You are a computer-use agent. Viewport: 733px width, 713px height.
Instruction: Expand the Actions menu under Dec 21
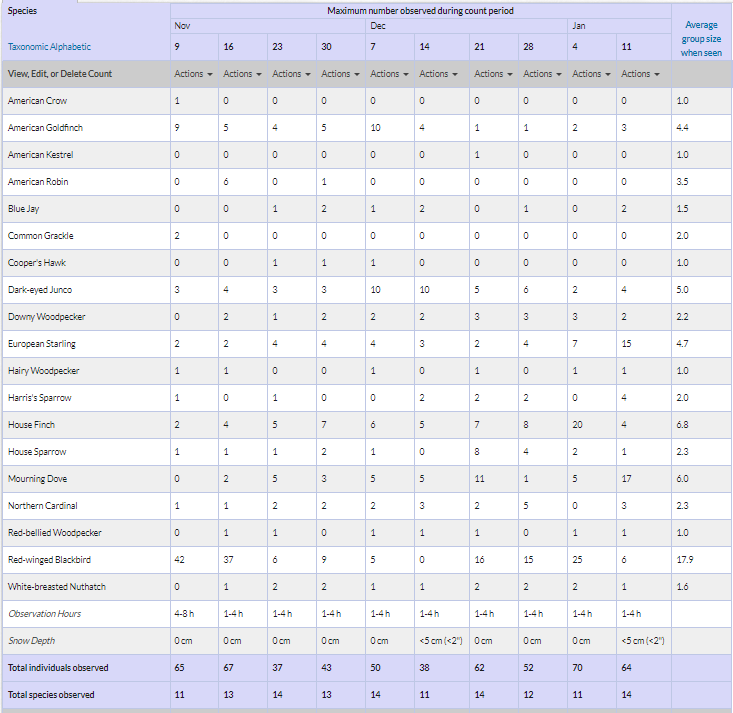coord(493,74)
